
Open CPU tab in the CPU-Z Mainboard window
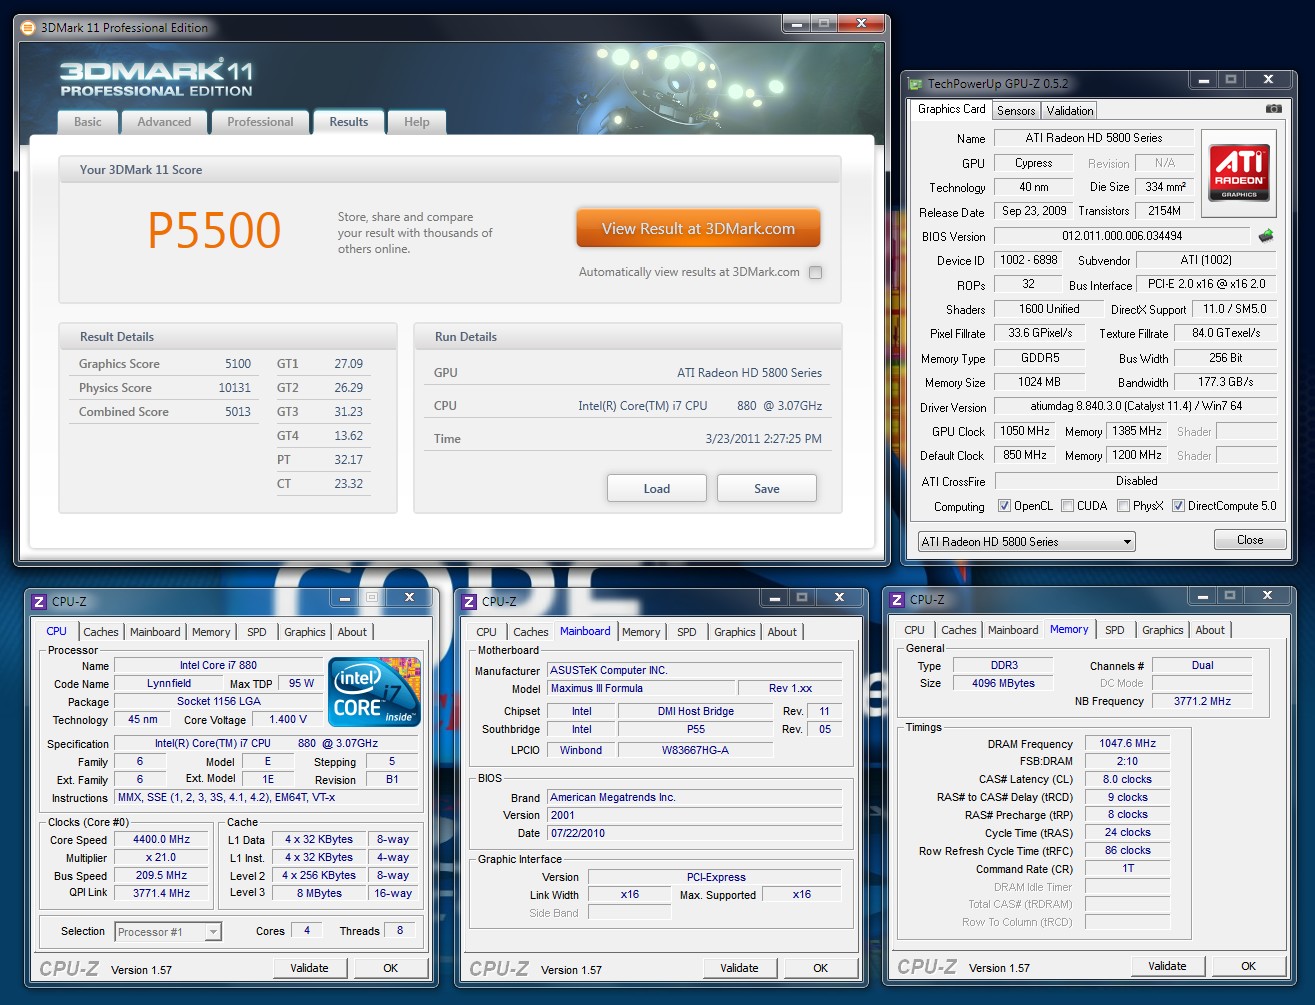coord(487,632)
